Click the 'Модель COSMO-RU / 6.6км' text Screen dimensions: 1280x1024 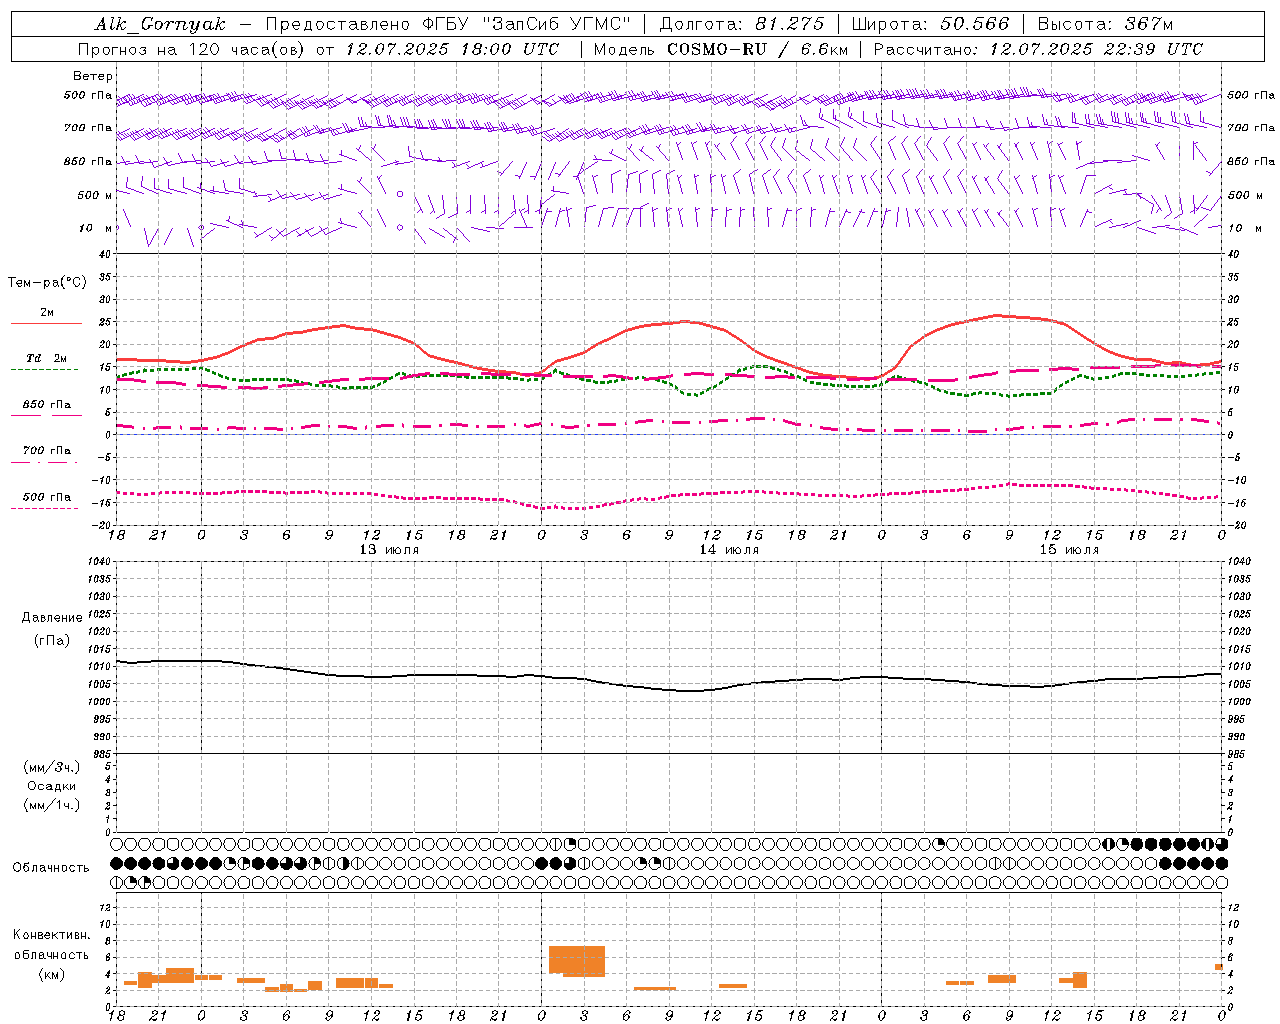tap(721, 49)
